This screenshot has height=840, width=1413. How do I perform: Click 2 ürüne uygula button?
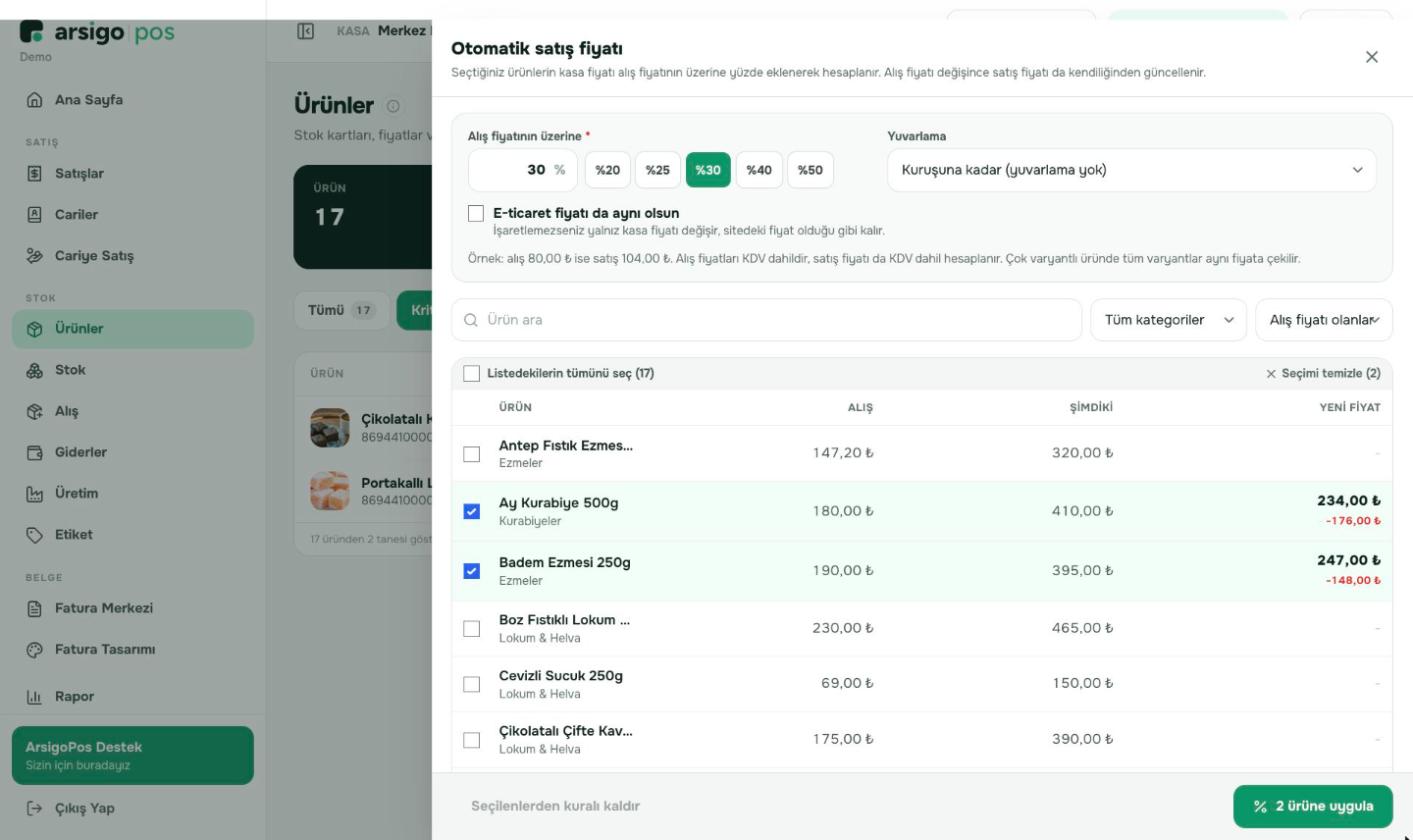click(1313, 806)
